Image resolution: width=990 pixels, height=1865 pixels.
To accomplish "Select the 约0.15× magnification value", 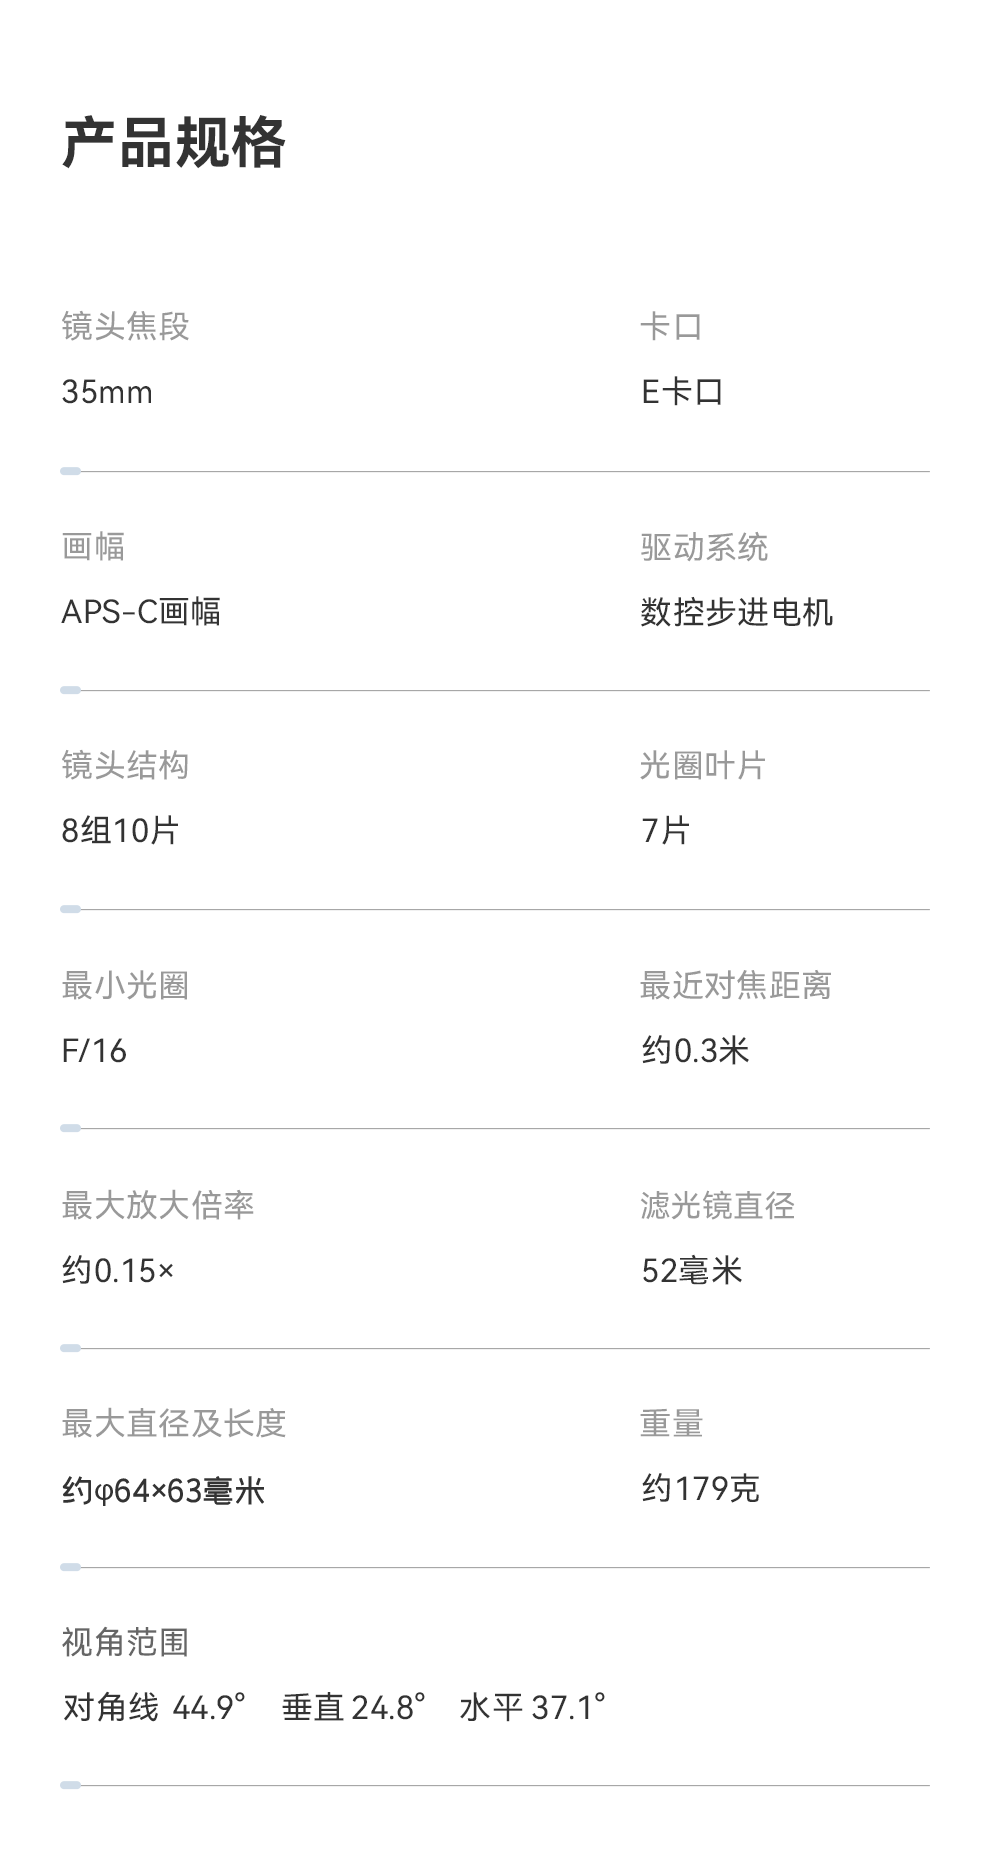I will tap(118, 1270).
